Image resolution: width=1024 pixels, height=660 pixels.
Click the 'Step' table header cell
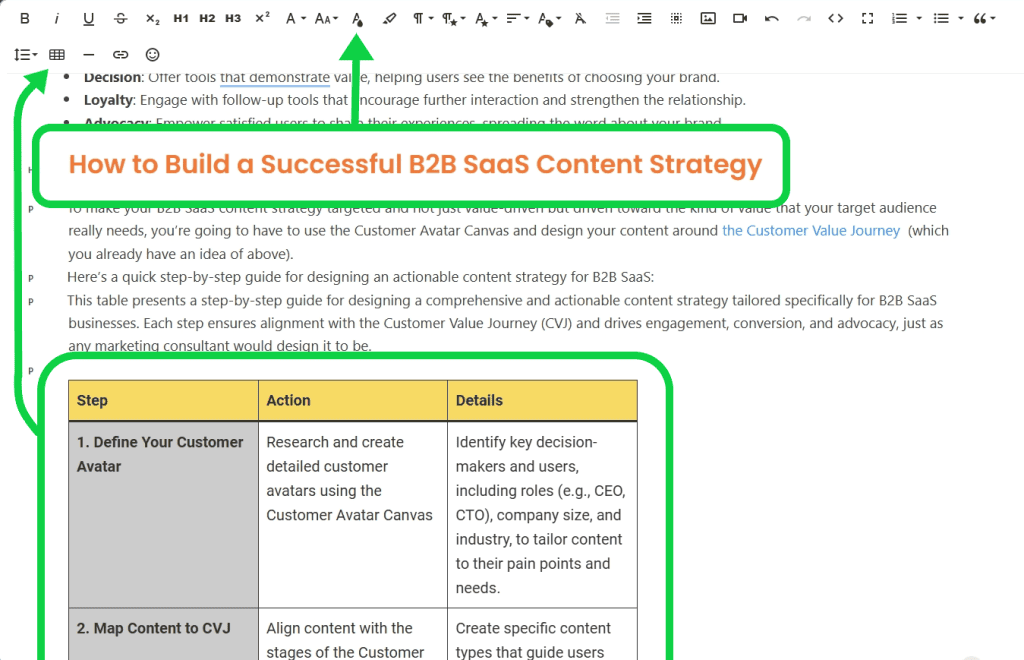coord(163,400)
